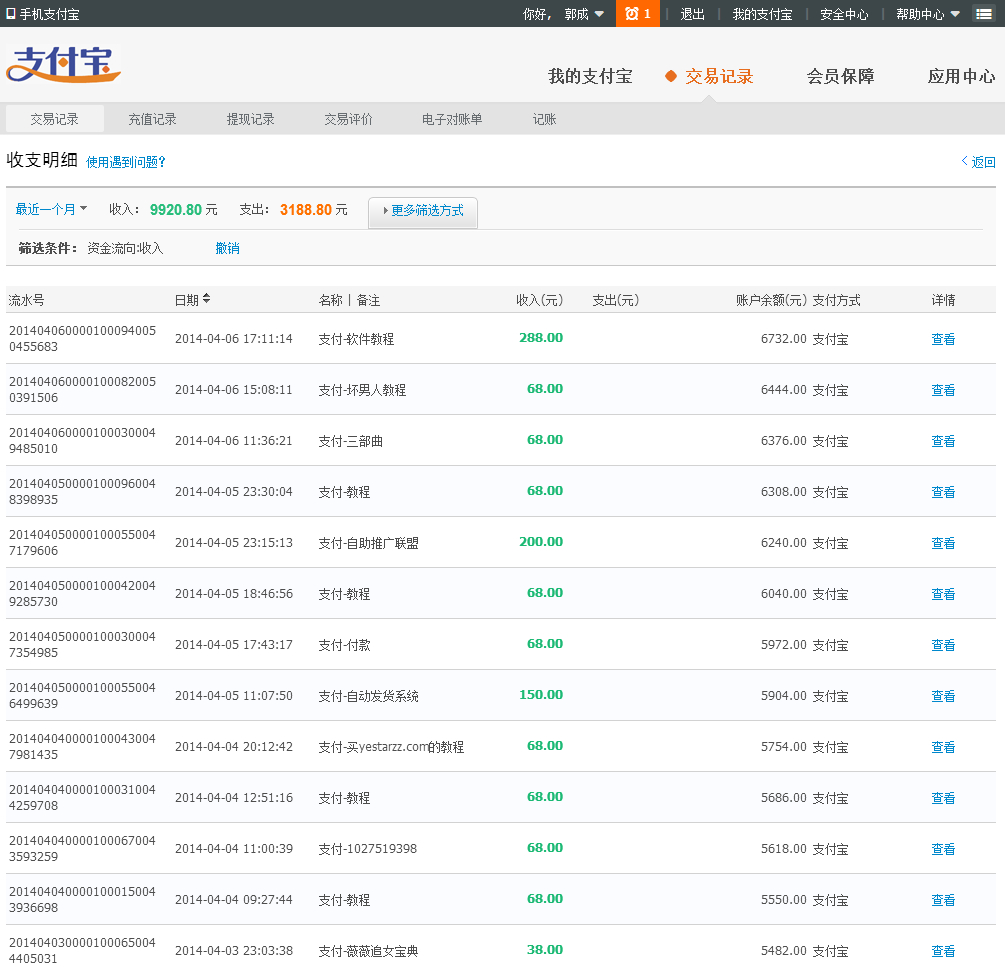
Task: Open the 电子对账单 tab
Action: pyautogui.click(x=452, y=119)
